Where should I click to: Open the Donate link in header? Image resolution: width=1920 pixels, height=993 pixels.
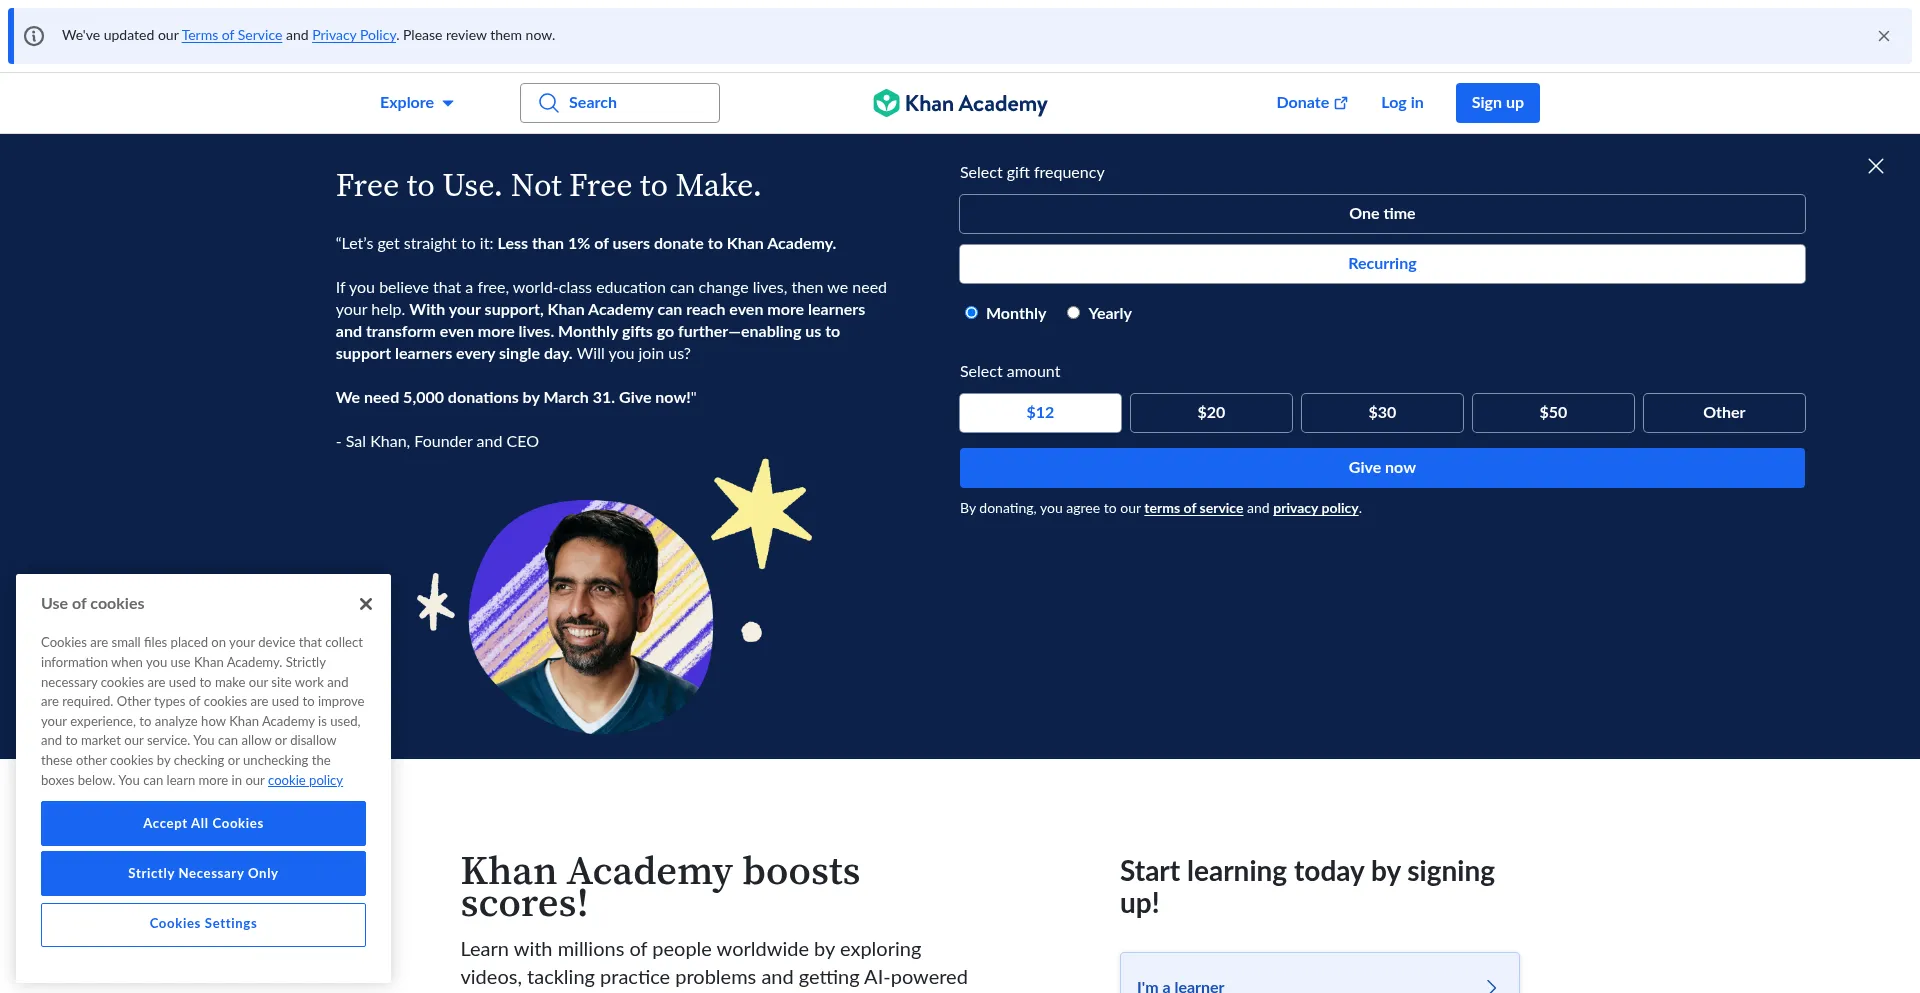(x=1312, y=103)
